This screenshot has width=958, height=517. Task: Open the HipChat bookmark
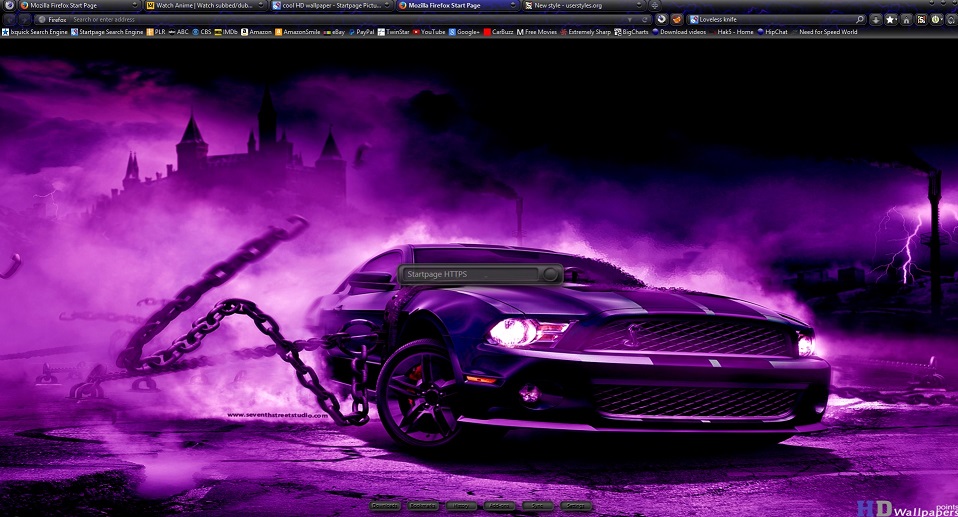click(772, 32)
